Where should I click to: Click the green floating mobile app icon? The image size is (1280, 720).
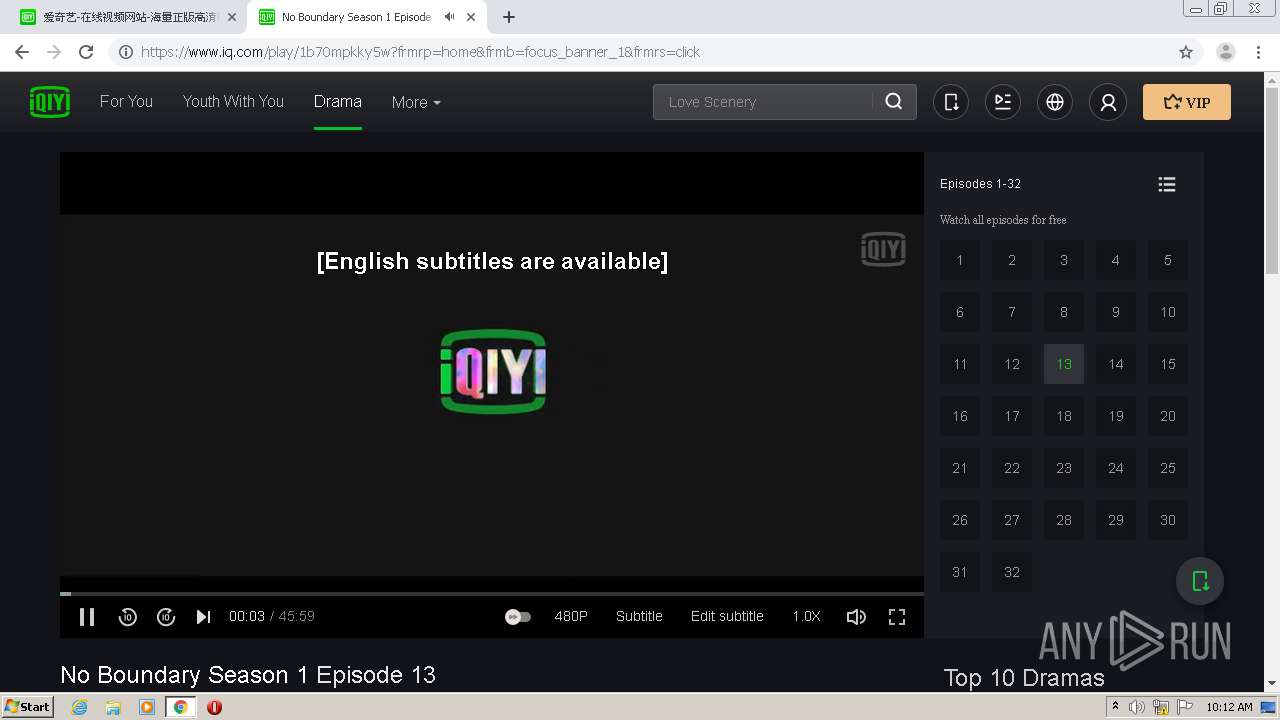(x=1200, y=581)
